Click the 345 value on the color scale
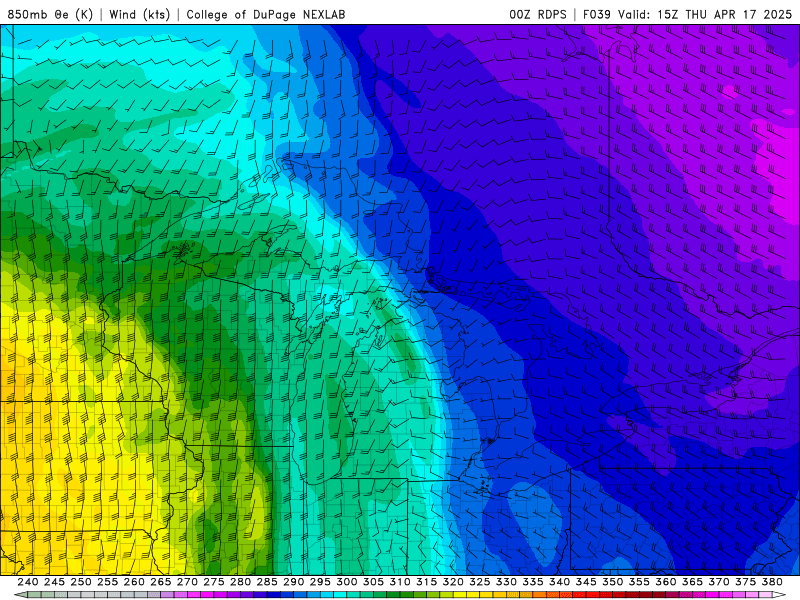Viewport: 800px width, 600px height. (586, 582)
